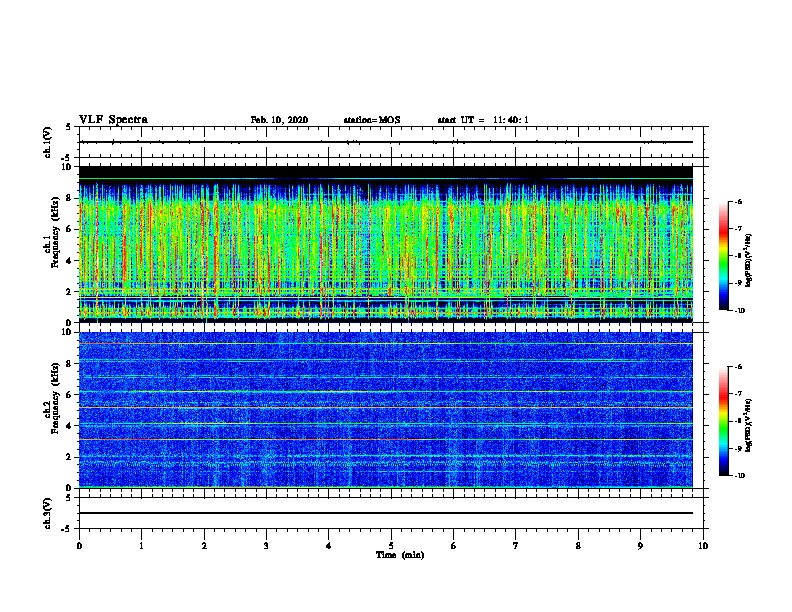Click the ch.1 color bar PSD unit label
792x612 pixels.
pos(748,260)
